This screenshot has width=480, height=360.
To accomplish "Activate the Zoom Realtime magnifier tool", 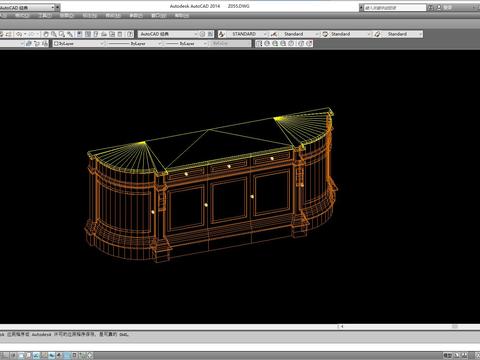I will 54,34.
